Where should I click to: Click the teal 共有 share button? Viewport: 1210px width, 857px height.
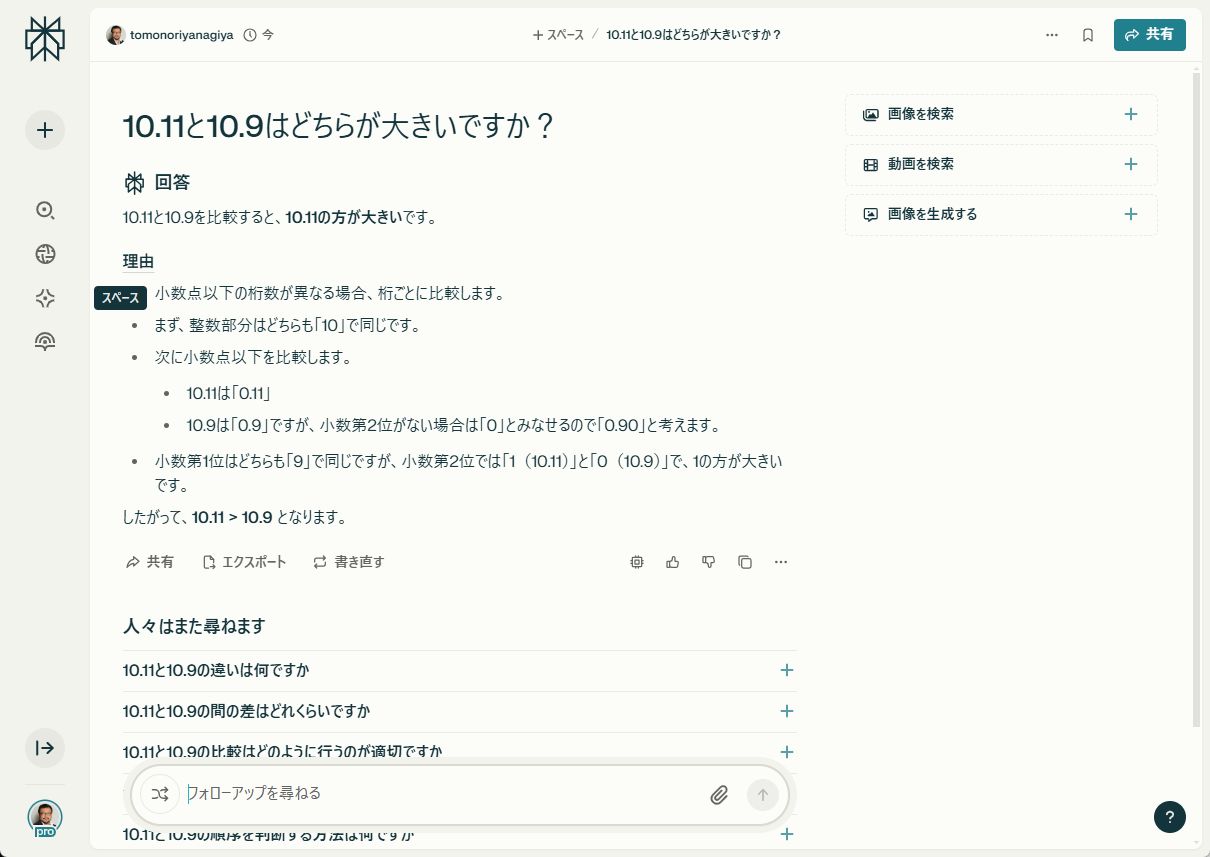coord(1149,34)
